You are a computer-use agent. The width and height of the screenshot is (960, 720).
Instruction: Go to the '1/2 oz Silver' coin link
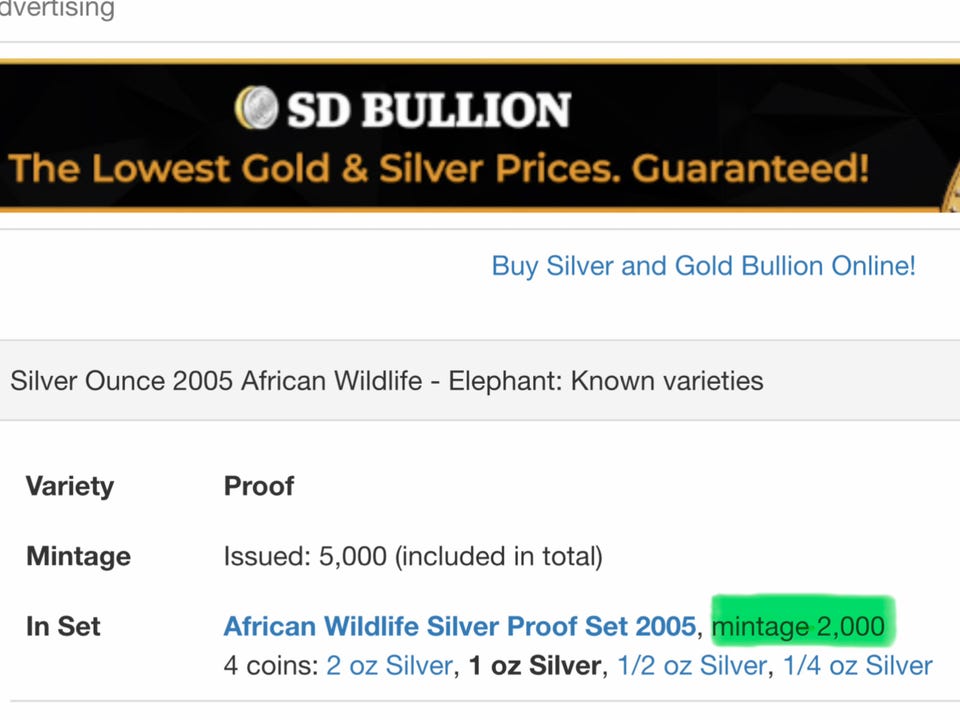692,666
